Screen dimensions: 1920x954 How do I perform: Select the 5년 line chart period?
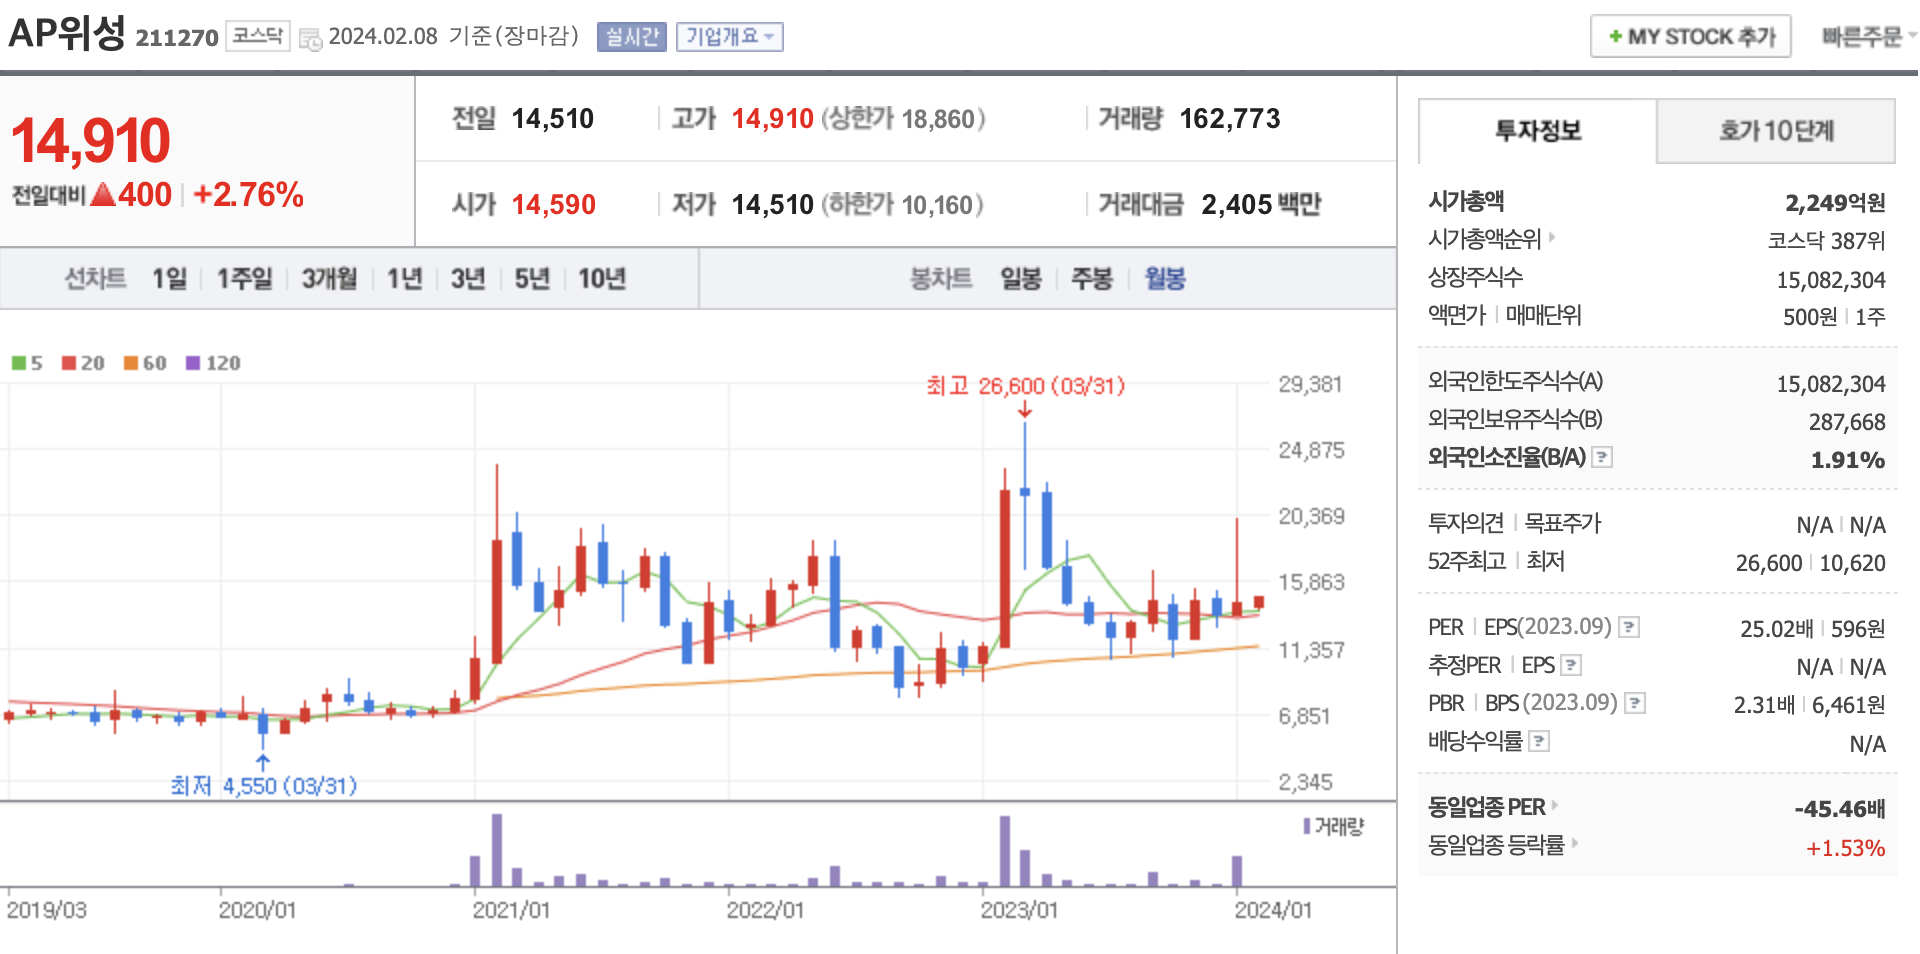tap(532, 278)
